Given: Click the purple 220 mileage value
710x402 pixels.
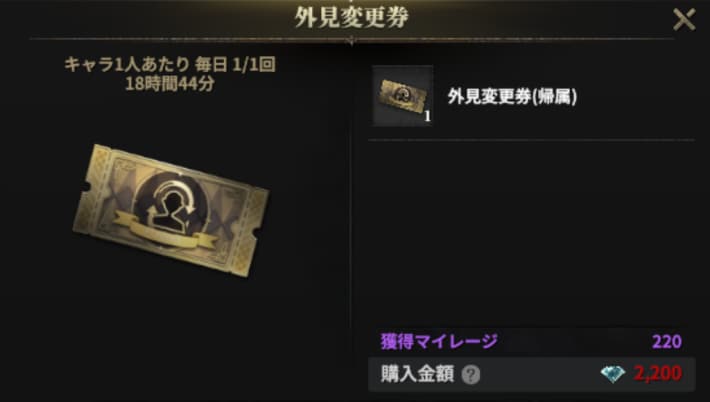Looking at the screenshot, I should click(x=667, y=341).
